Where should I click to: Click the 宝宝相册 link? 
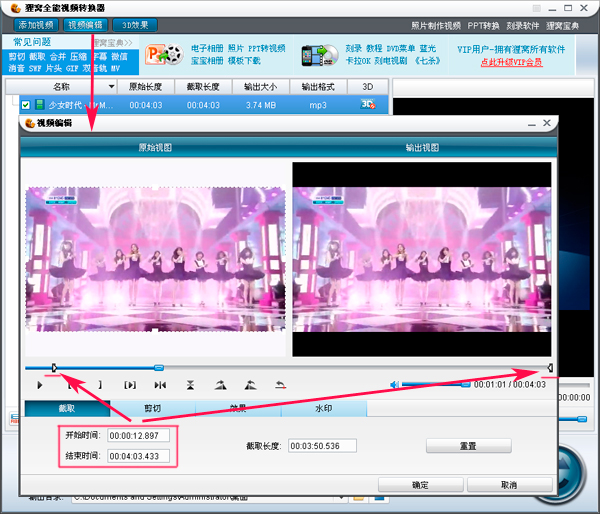tap(207, 60)
